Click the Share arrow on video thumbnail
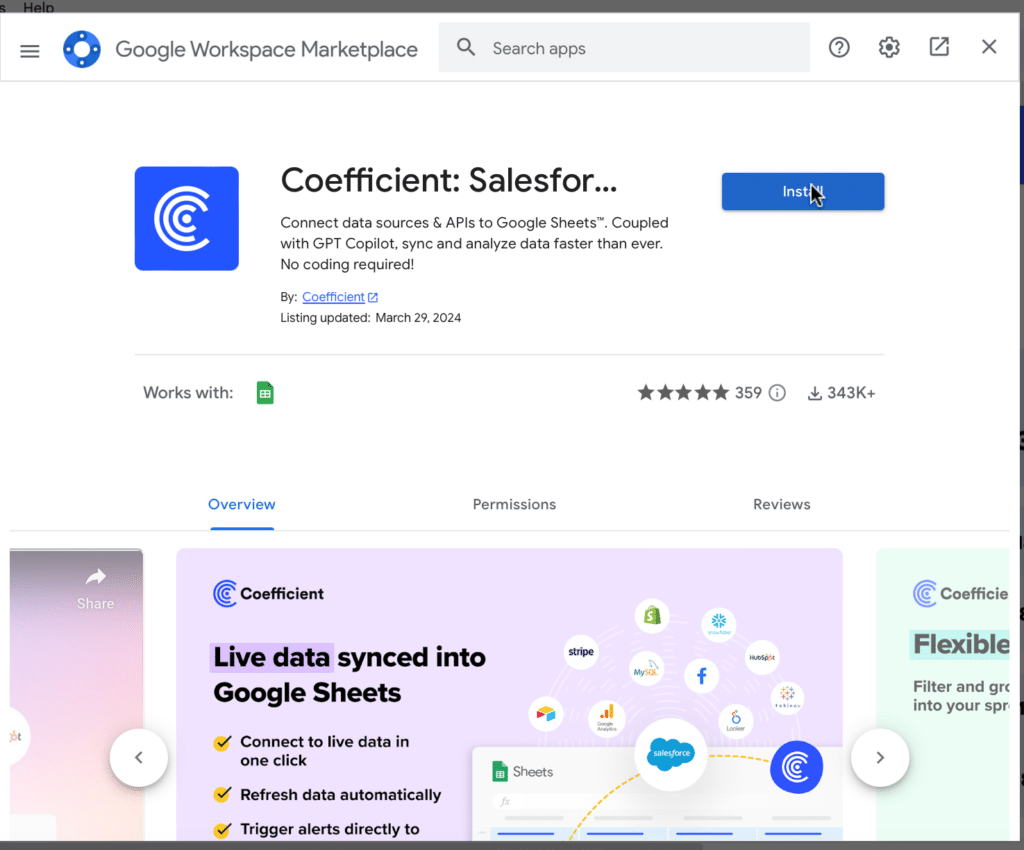This screenshot has width=1024, height=850. point(96,585)
